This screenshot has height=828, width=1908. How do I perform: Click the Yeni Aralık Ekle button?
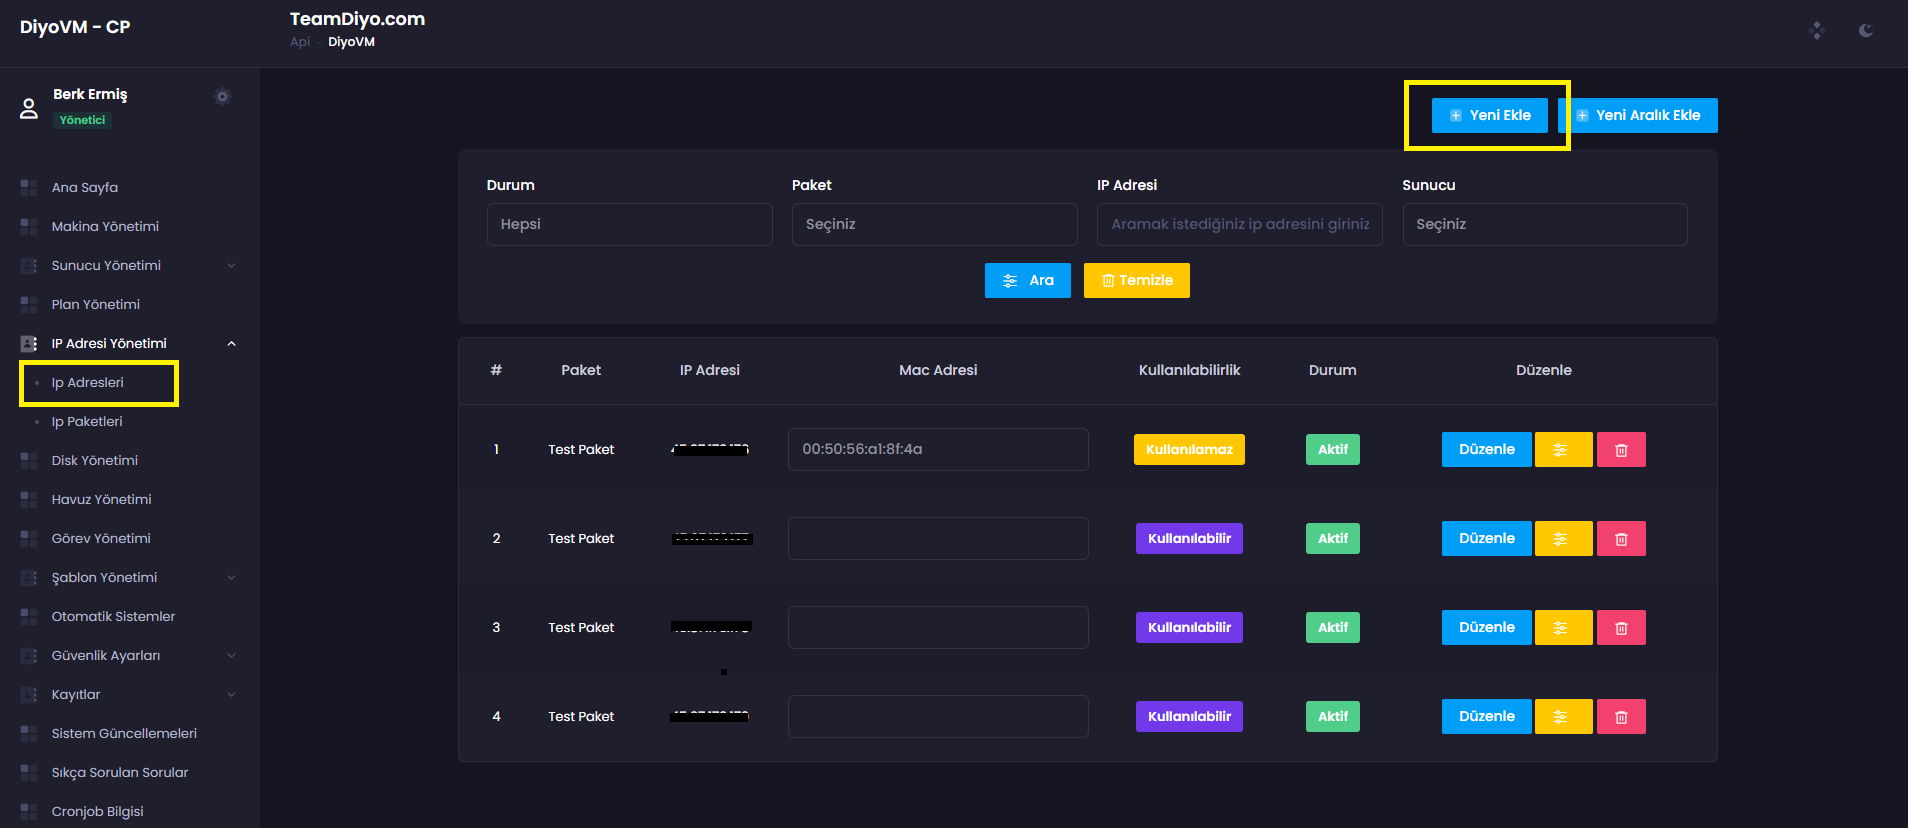tap(1638, 115)
